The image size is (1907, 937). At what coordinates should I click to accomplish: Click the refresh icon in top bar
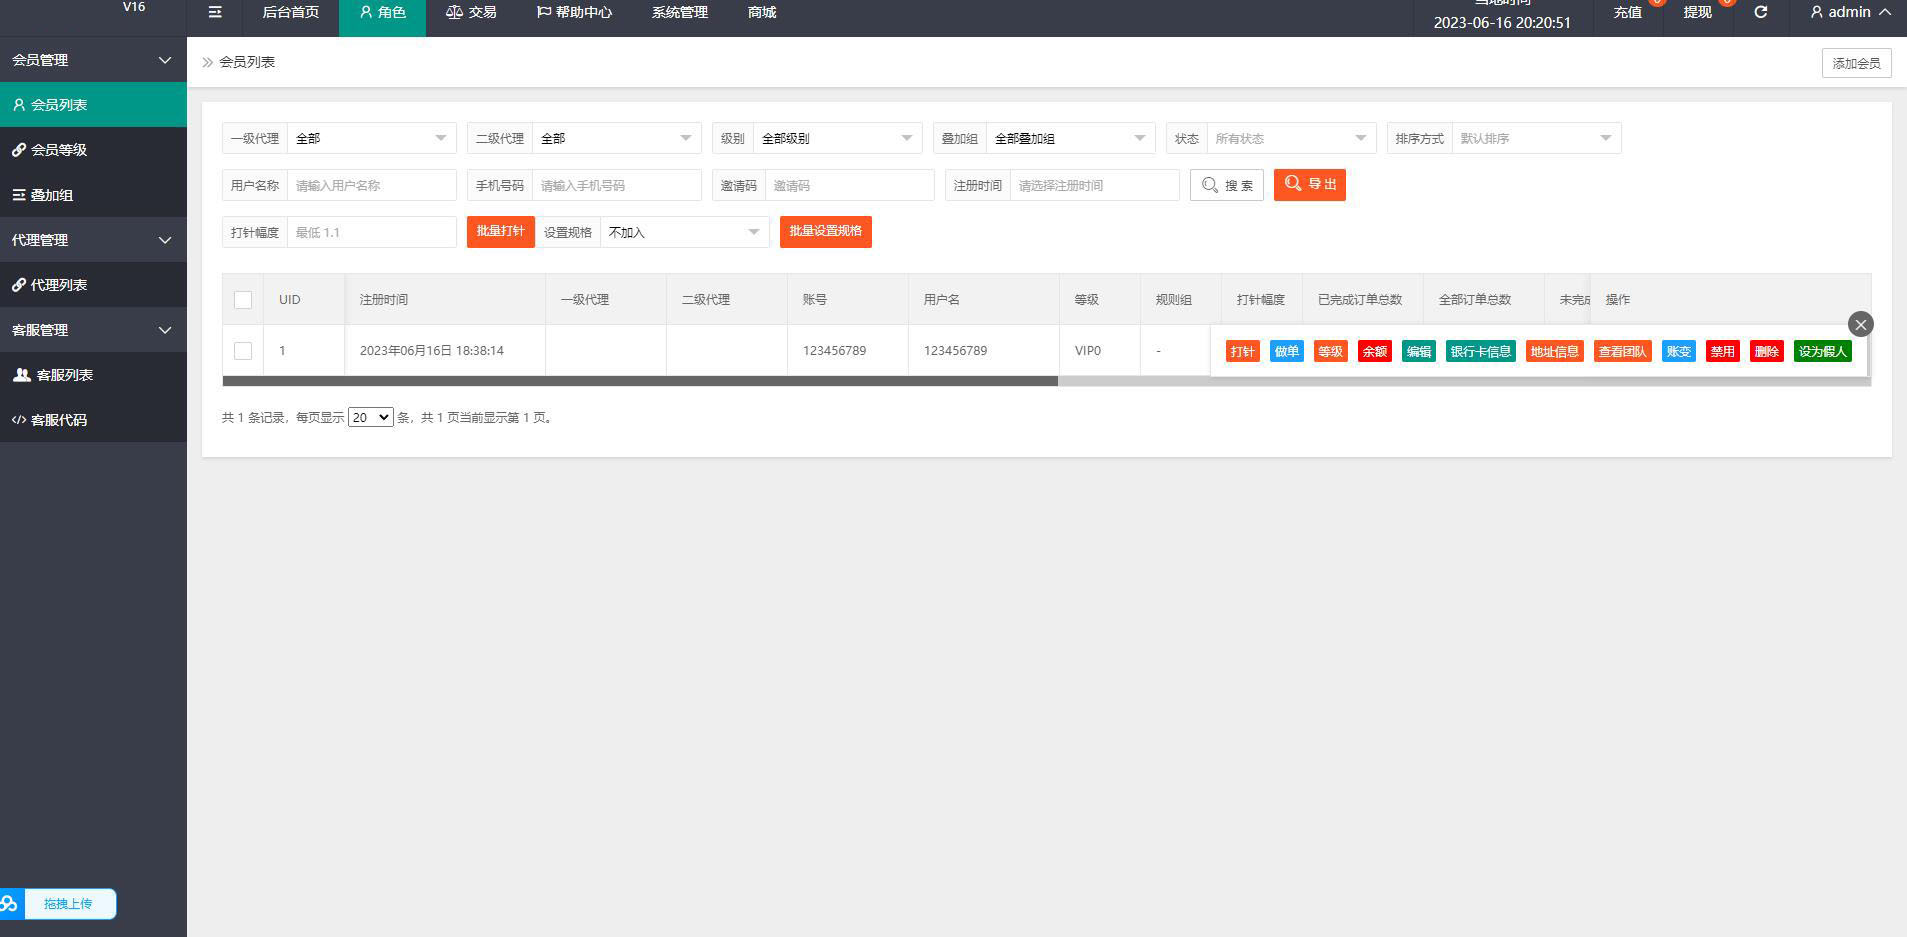pyautogui.click(x=1761, y=13)
